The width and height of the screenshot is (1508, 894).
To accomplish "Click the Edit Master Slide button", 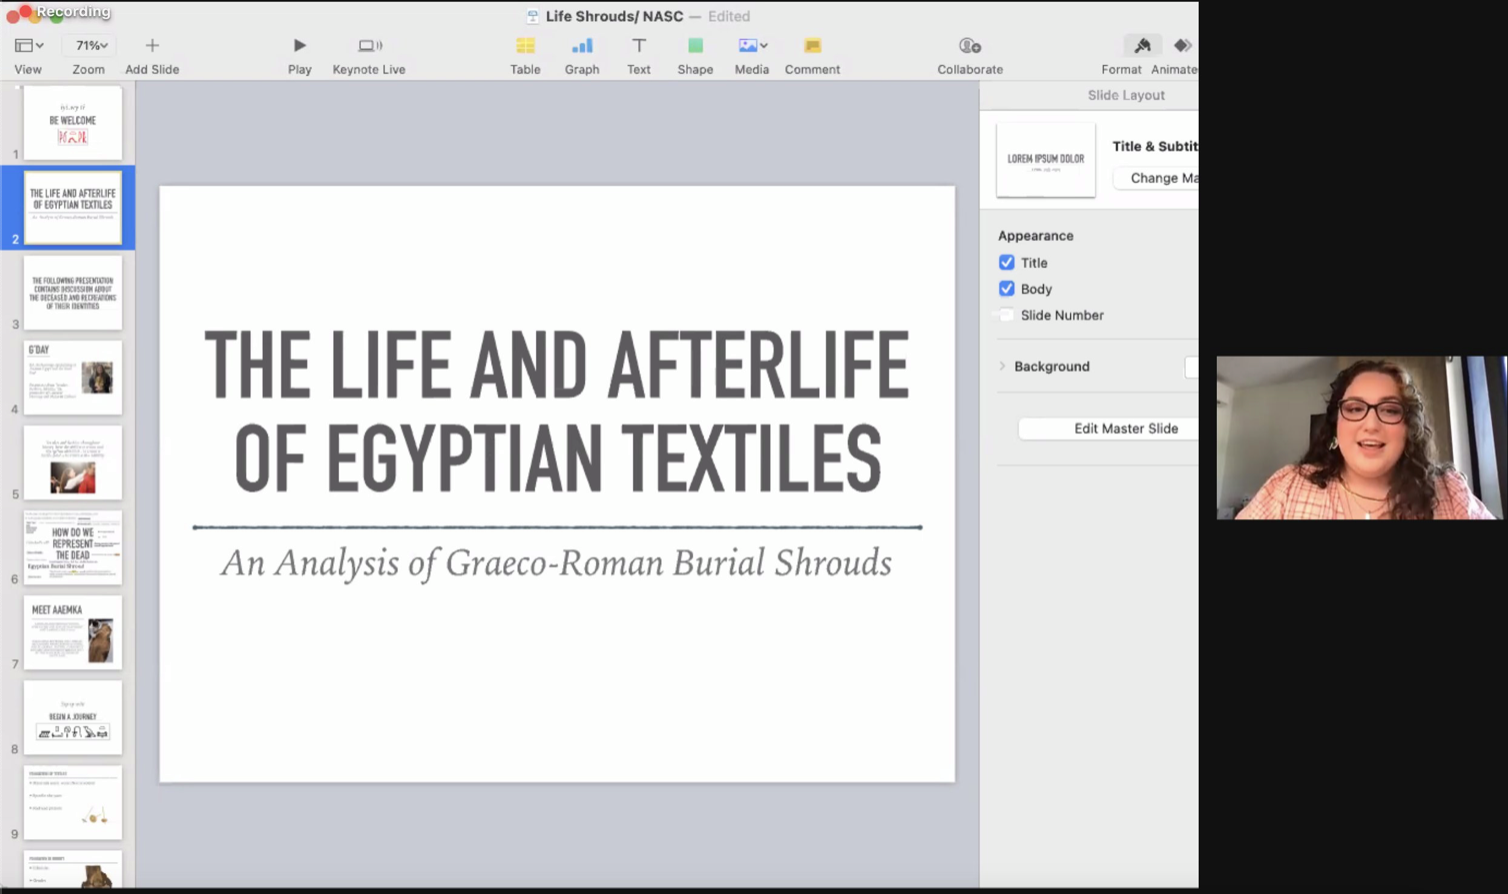I will coord(1125,429).
